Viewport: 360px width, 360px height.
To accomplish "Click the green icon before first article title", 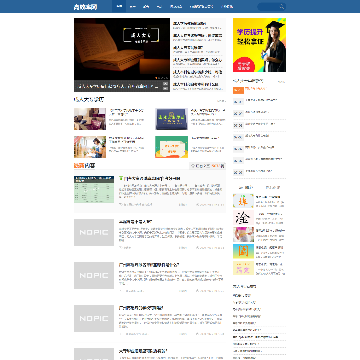I will (121, 178).
